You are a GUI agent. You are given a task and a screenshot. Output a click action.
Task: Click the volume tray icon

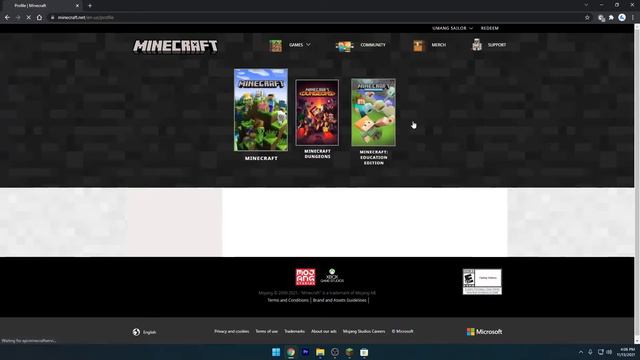point(609,352)
